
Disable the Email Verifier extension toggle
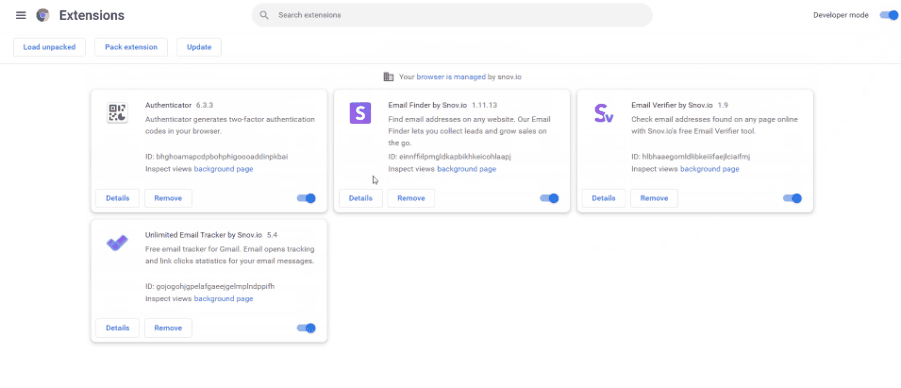792,198
